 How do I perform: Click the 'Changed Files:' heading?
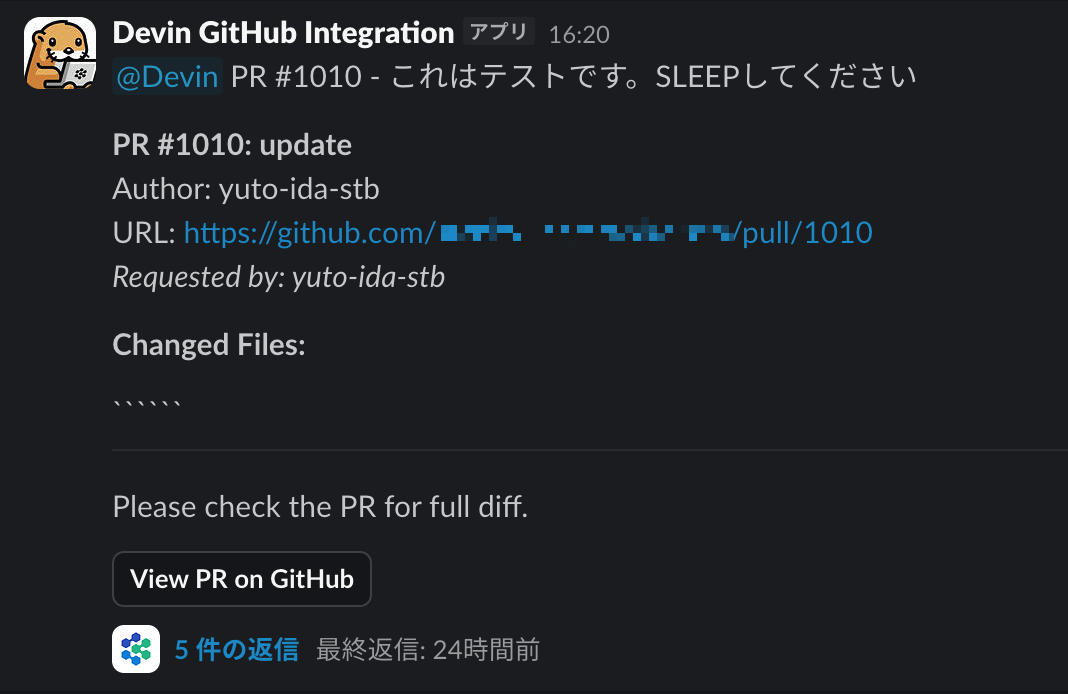tap(209, 345)
